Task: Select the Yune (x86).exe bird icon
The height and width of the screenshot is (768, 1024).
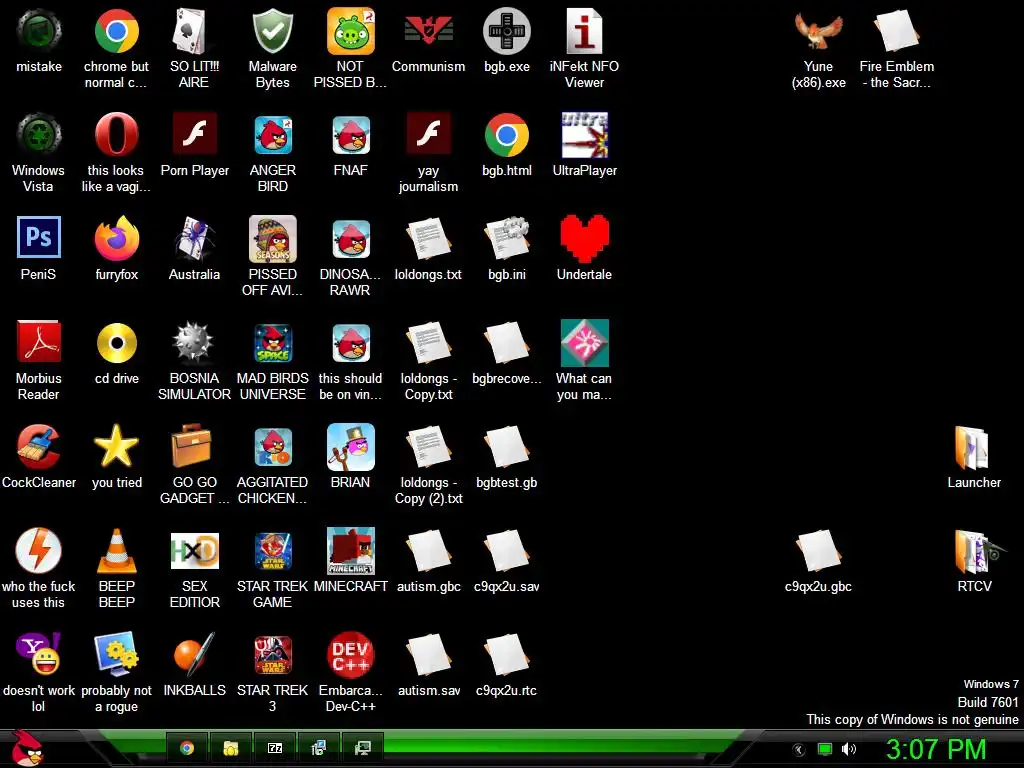Action: click(x=818, y=31)
